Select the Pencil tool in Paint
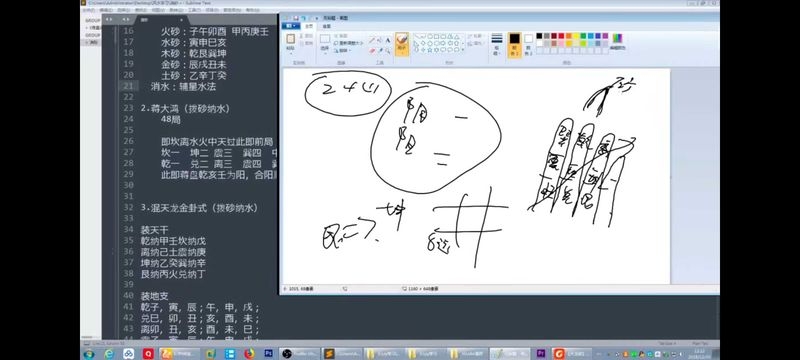 [x=371, y=40]
